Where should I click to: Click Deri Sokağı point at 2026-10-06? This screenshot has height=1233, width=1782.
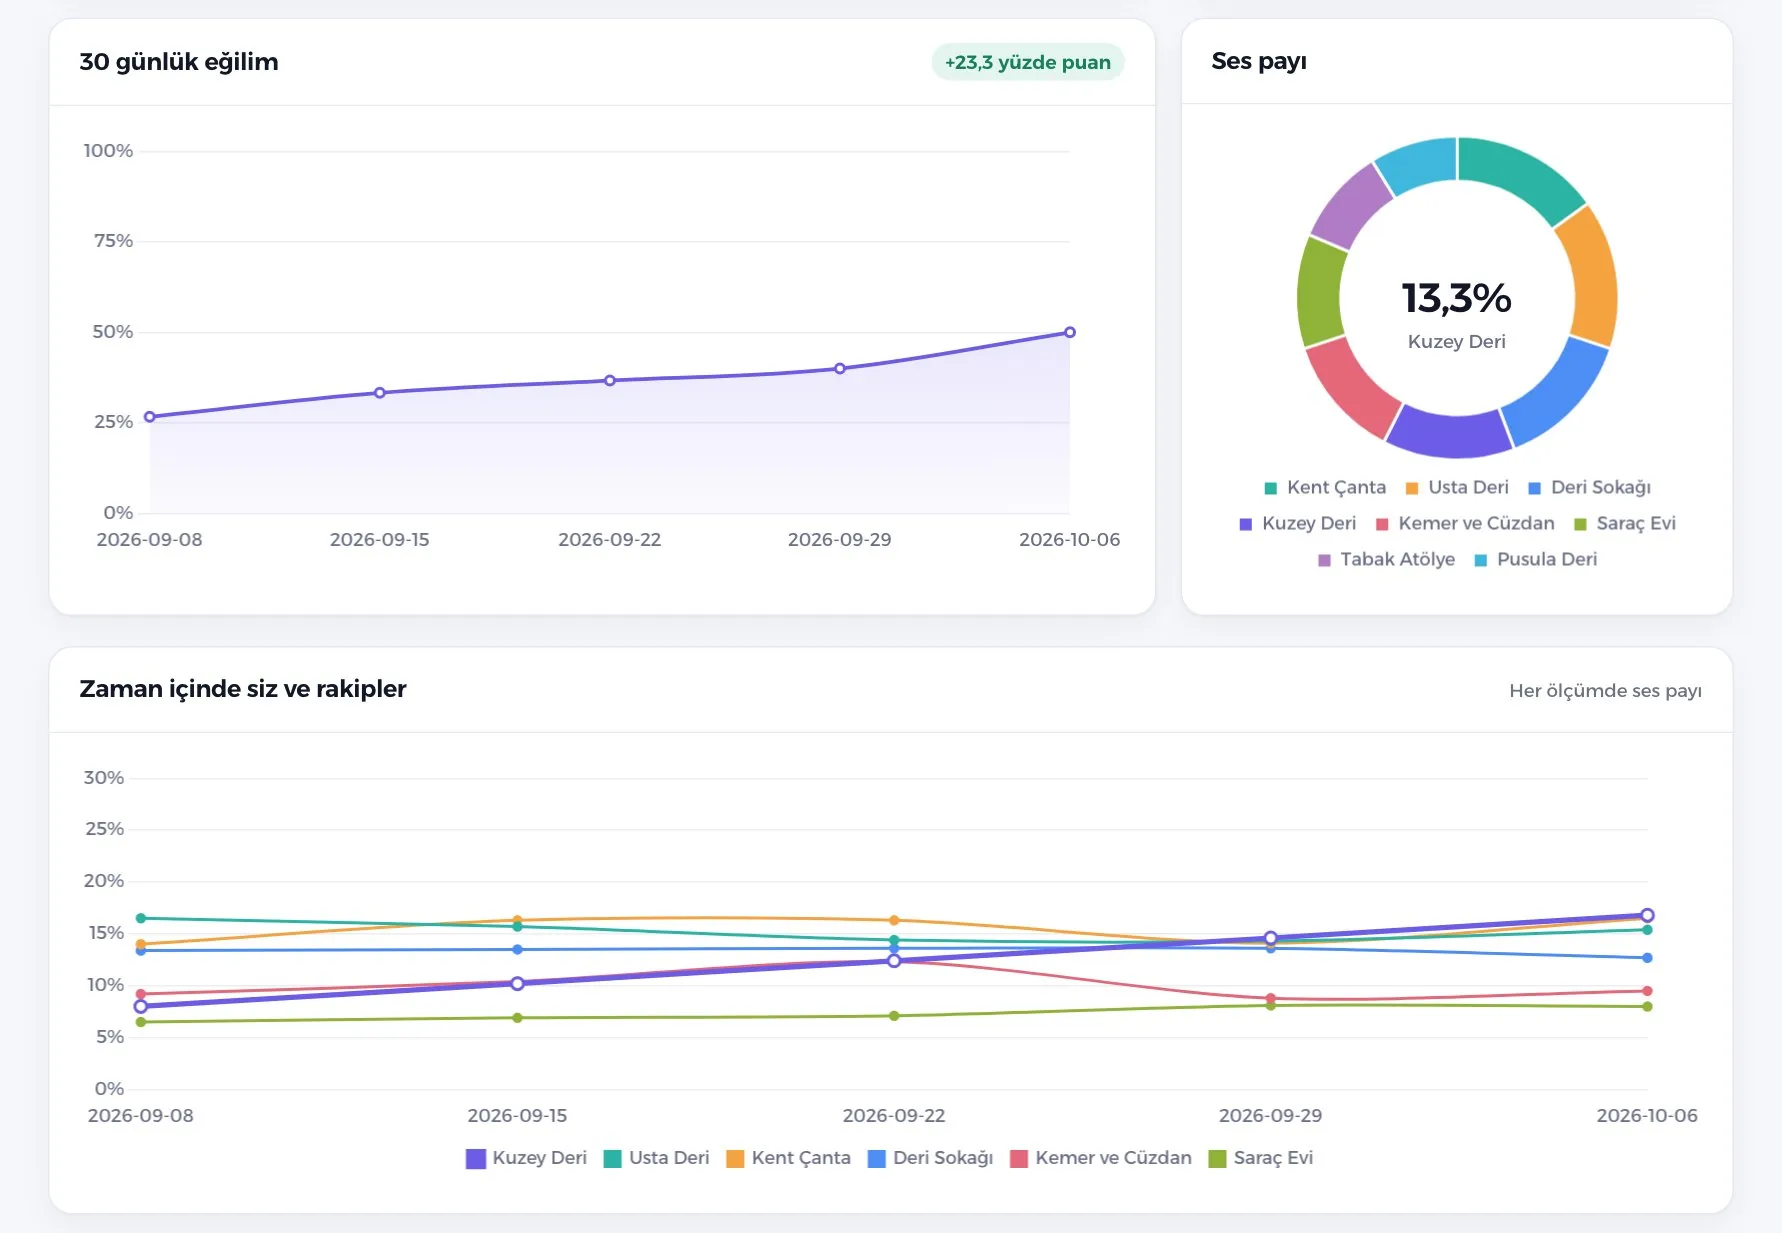tap(1647, 958)
